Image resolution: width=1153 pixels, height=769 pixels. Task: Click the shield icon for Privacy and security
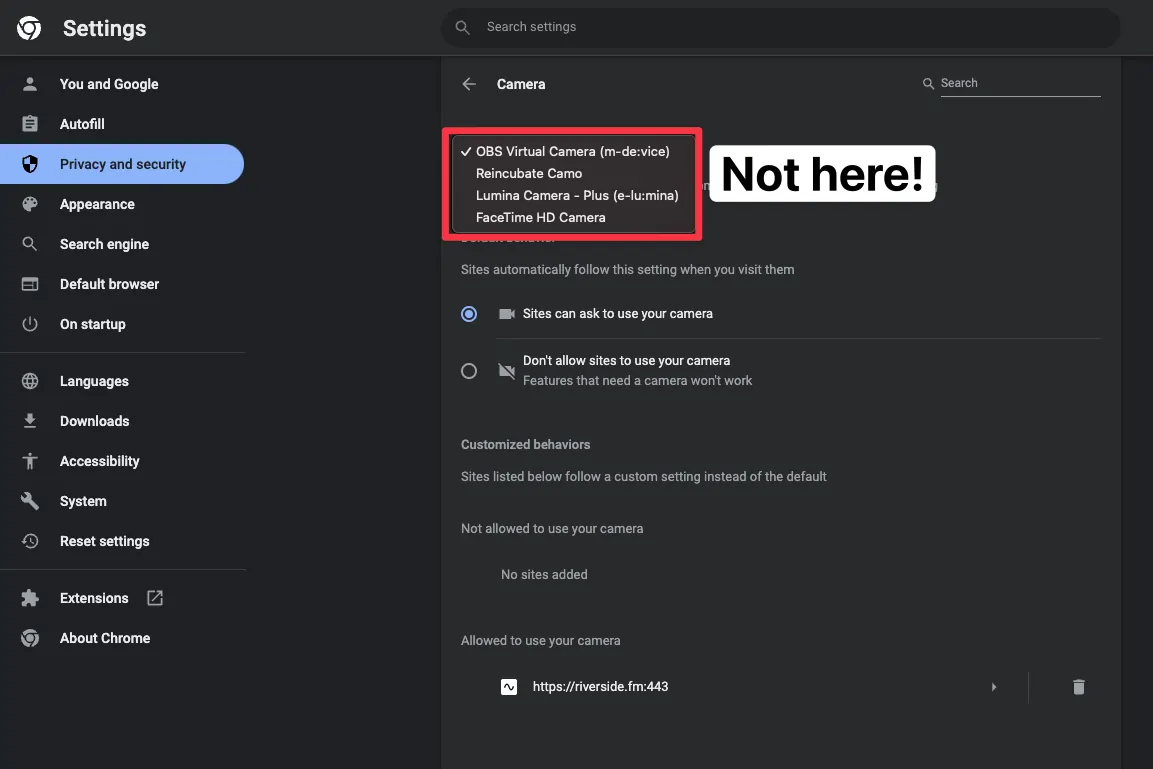coord(29,164)
